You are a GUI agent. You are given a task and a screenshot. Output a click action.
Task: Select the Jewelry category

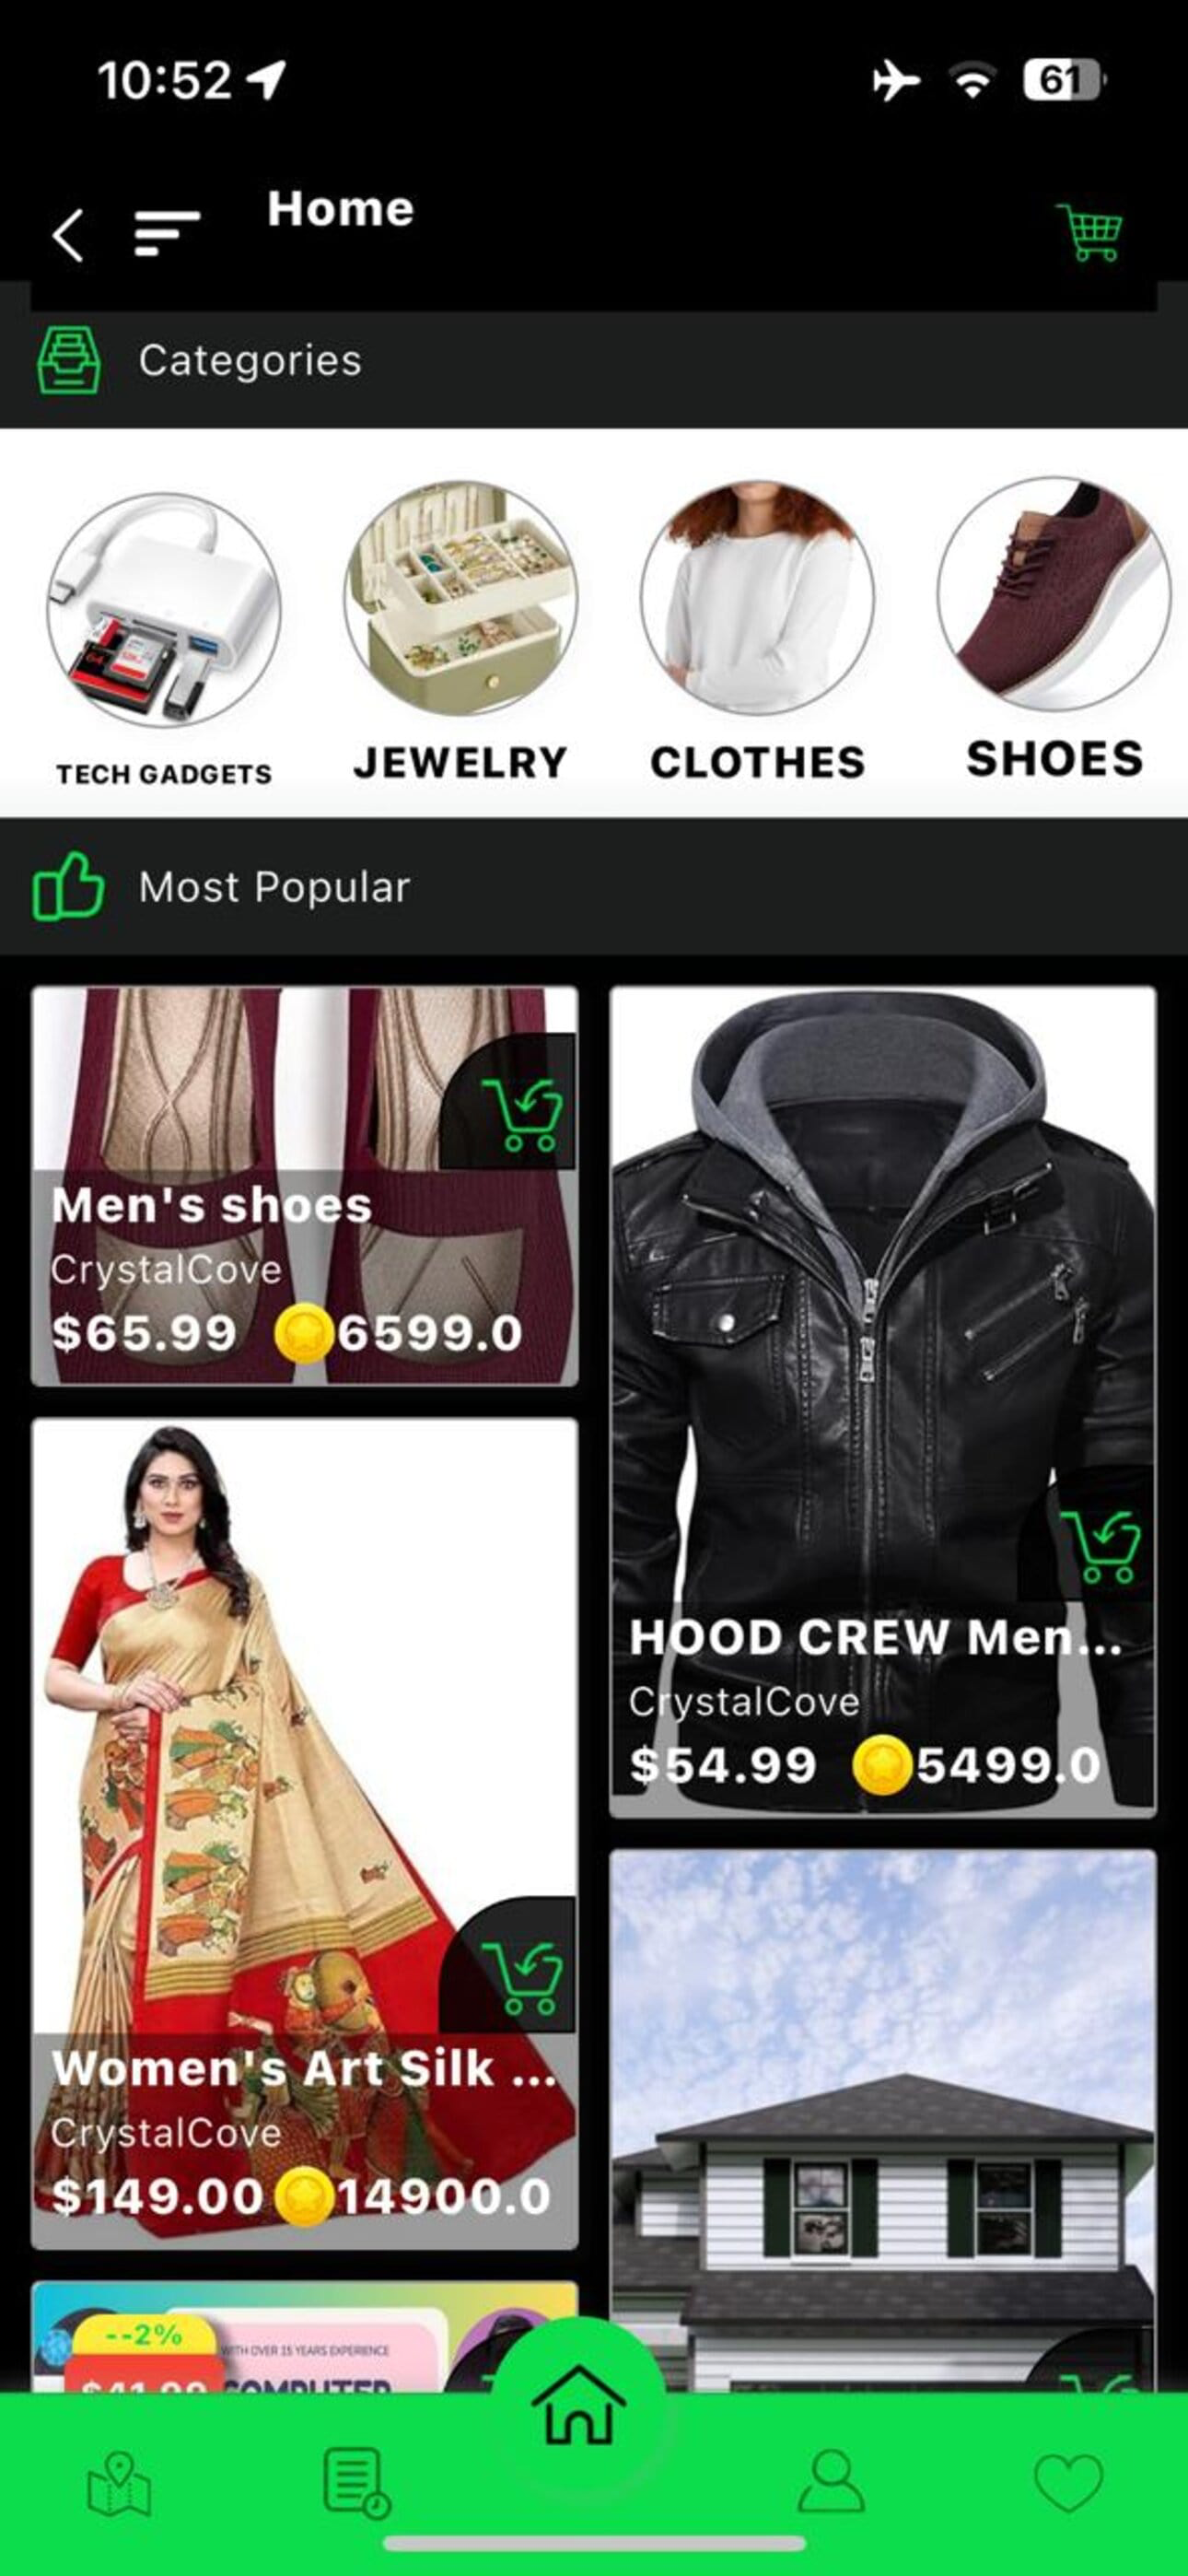460,631
